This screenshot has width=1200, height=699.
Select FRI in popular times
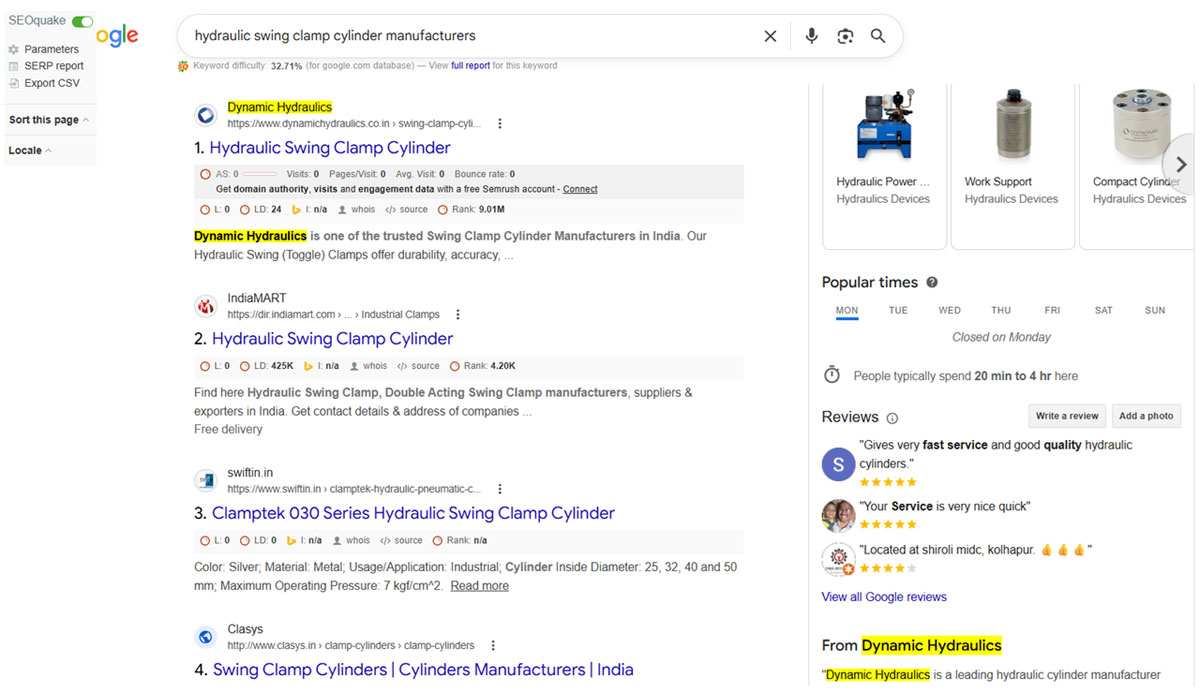[x=1053, y=311]
